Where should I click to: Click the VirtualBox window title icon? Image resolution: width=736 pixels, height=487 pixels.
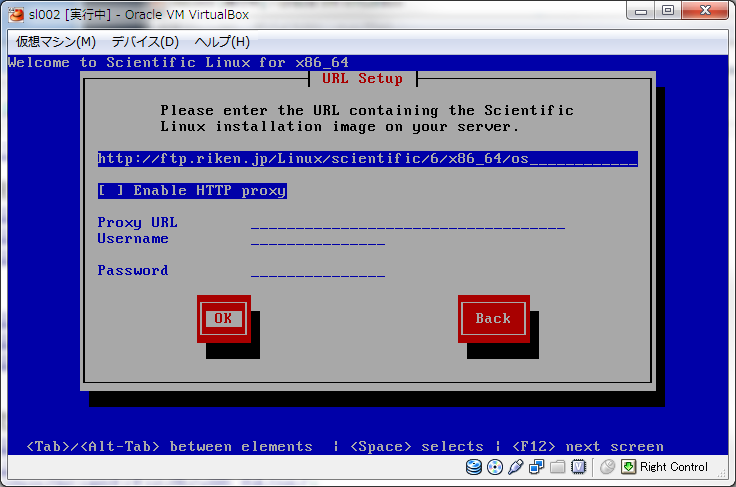pyautogui.click(x=16, y=15)
